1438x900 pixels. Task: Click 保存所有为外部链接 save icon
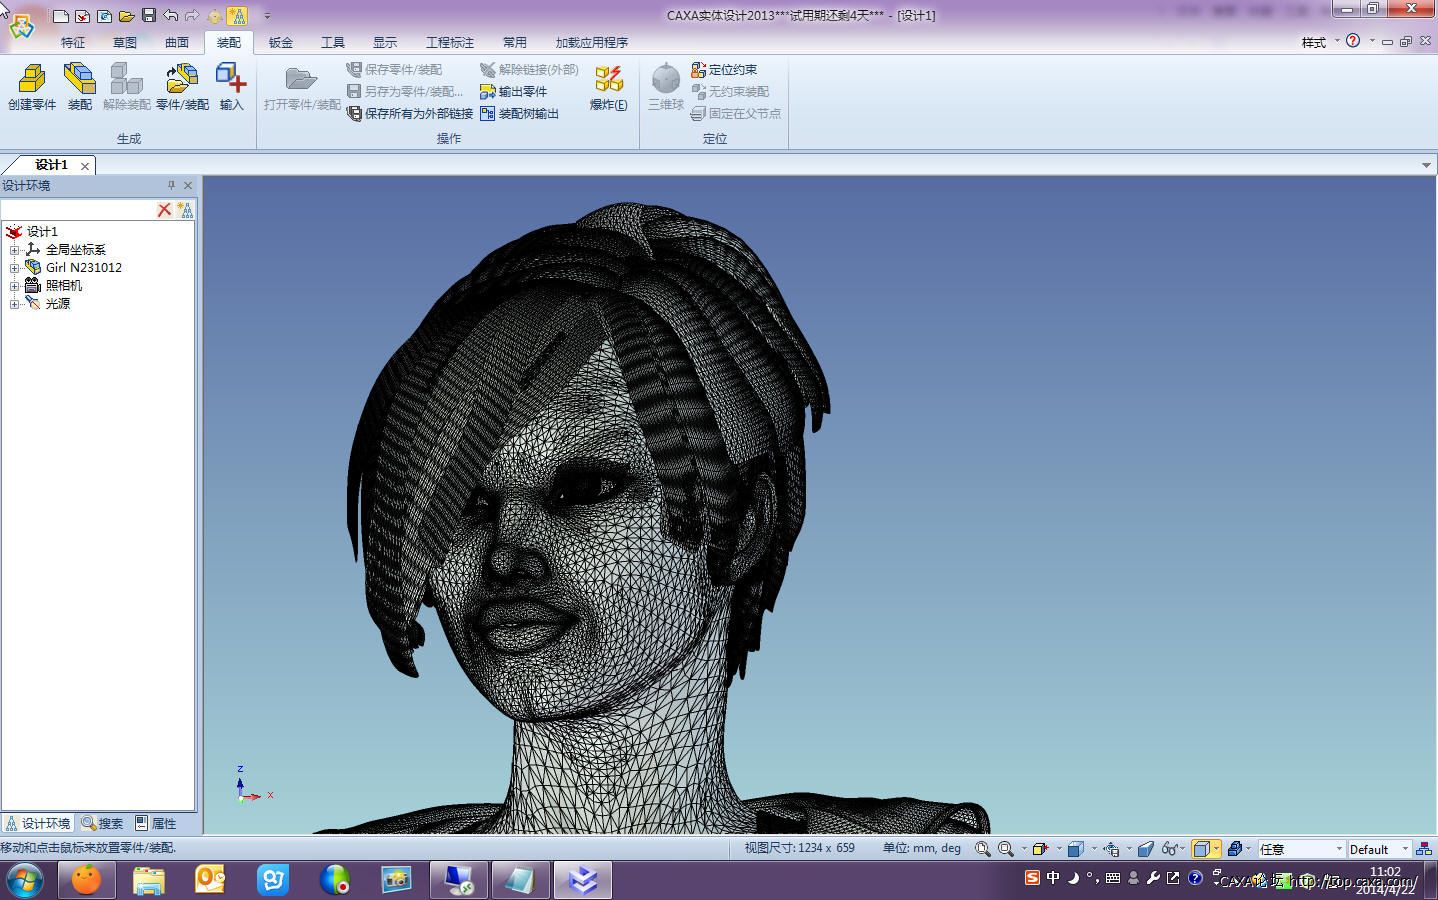pos(354,113)
